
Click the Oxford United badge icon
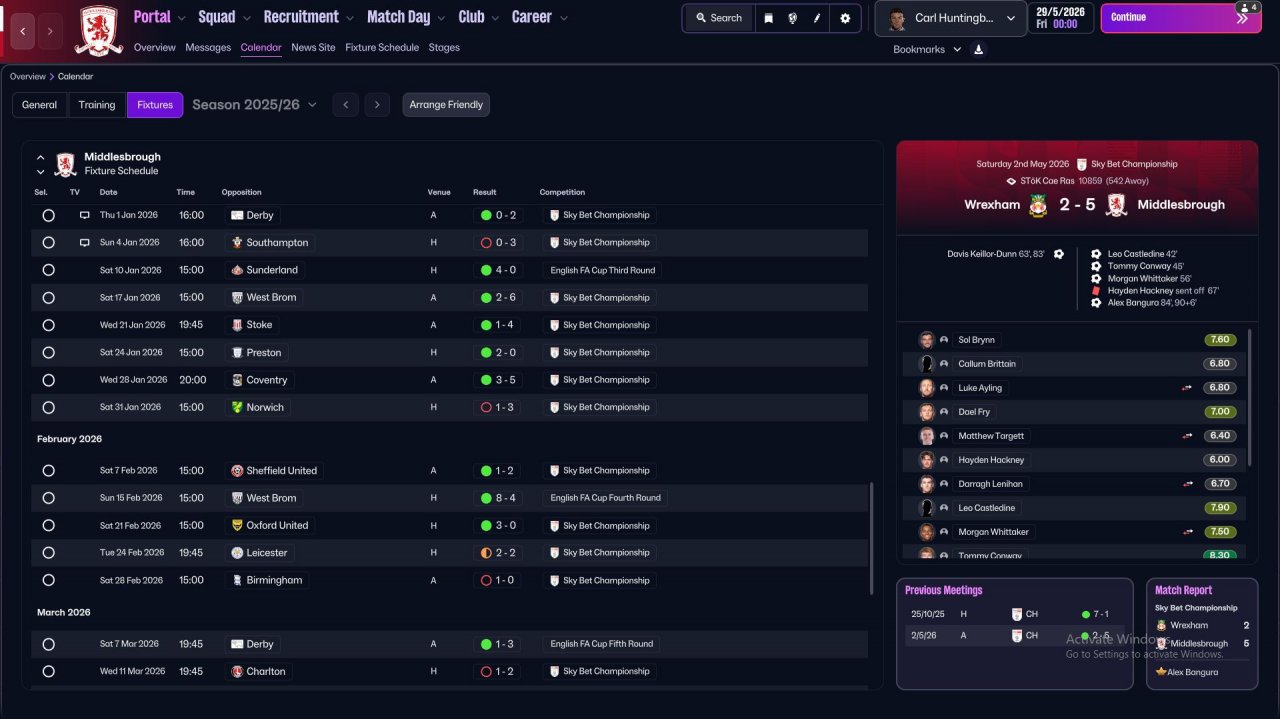click(237, 525)
